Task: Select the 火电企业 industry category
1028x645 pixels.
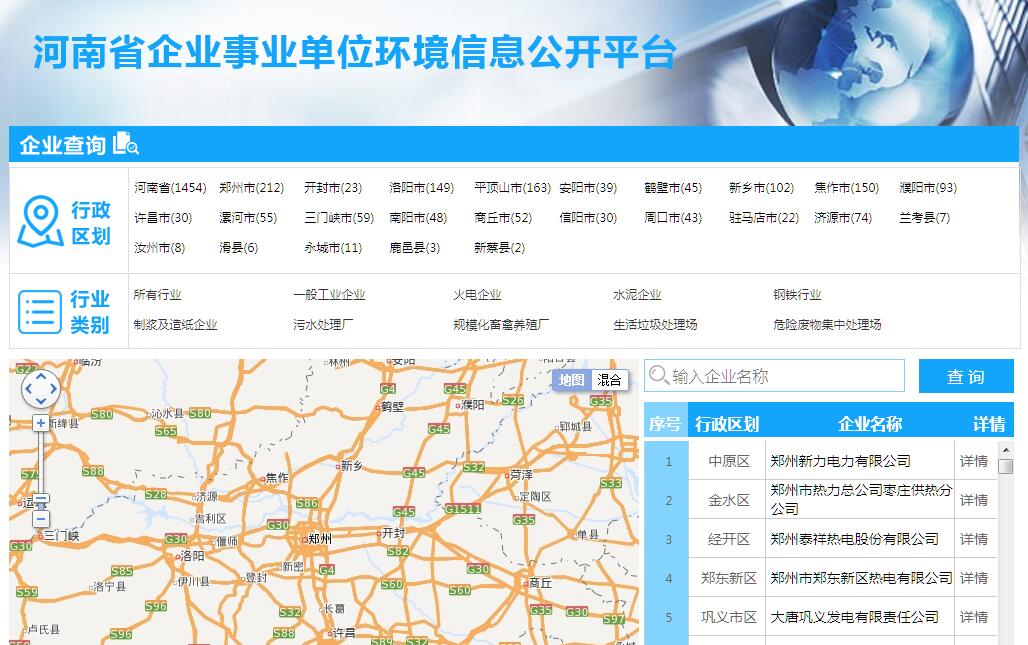Action: (477, 295)
